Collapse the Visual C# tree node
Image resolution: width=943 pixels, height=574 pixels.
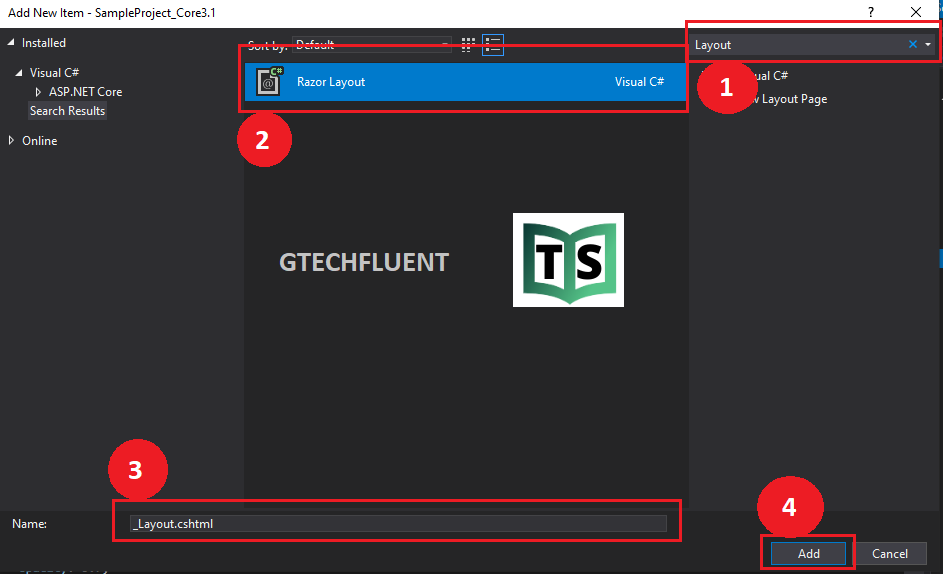20,73
